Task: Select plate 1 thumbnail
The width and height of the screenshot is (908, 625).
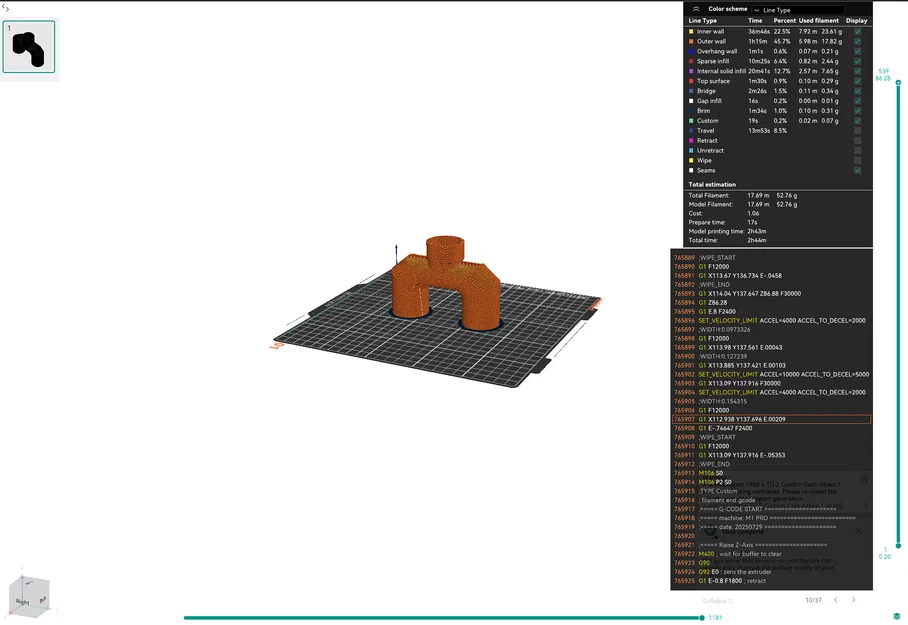Action: [x=29, y=47]
